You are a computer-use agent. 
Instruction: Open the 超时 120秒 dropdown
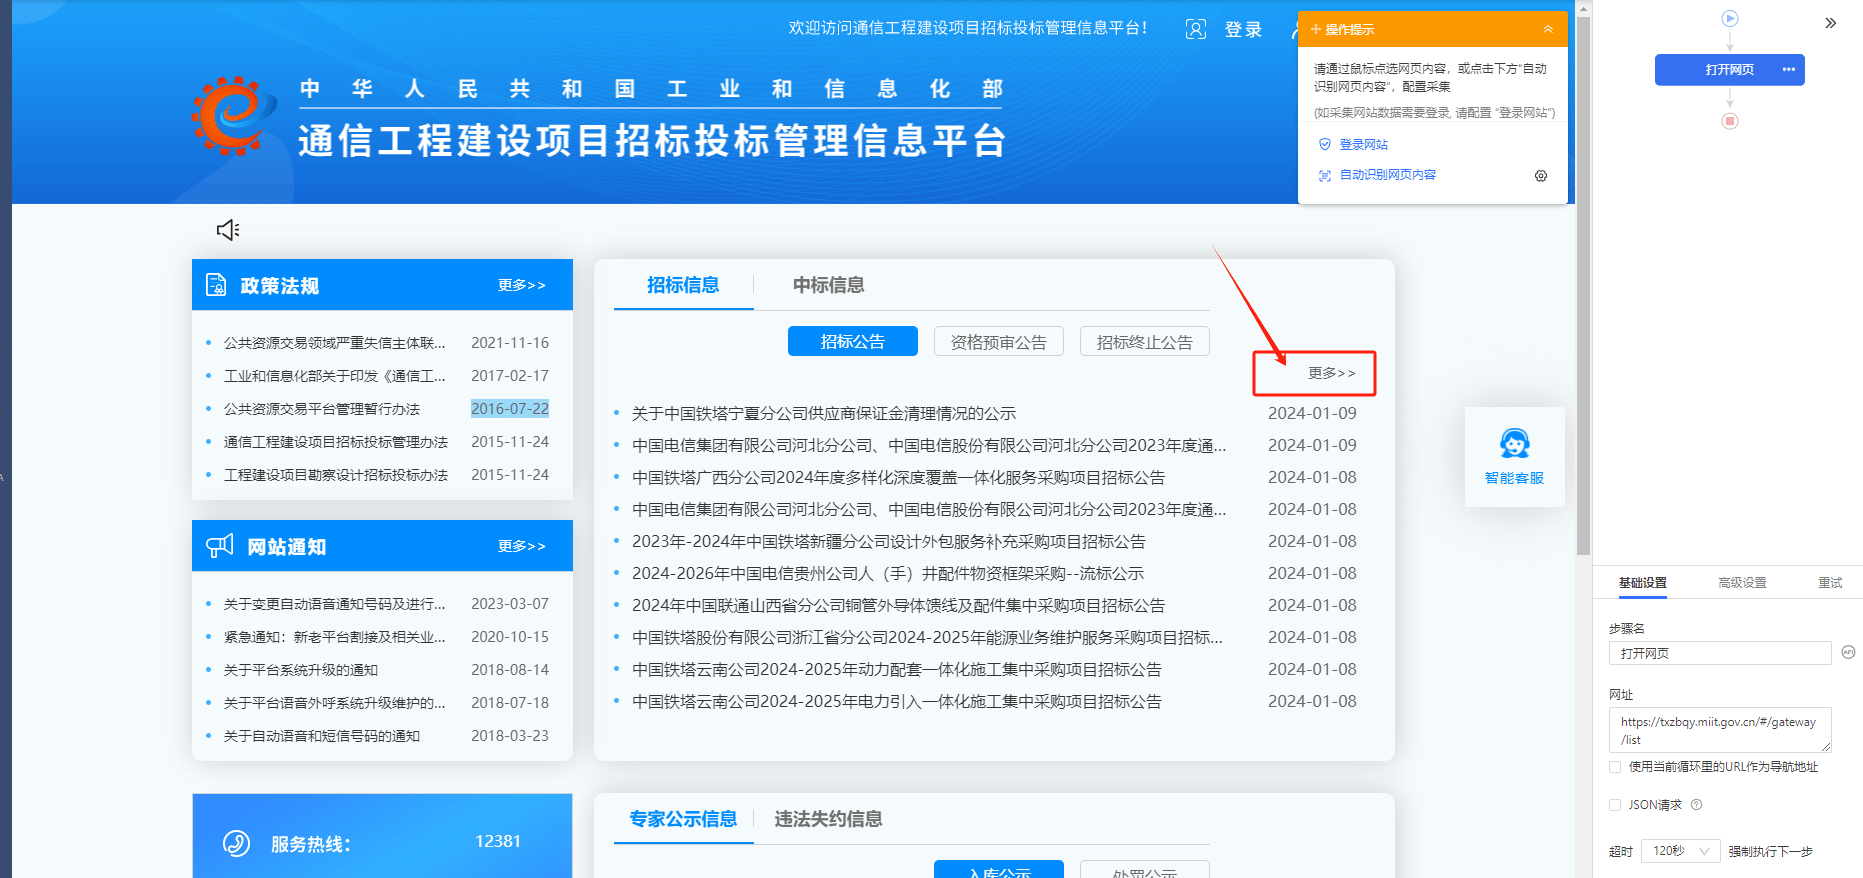[x=1680, y=851]
